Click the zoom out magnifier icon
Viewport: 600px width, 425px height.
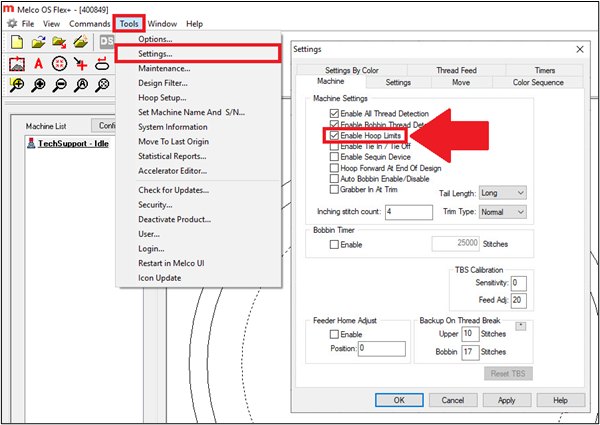60,86
